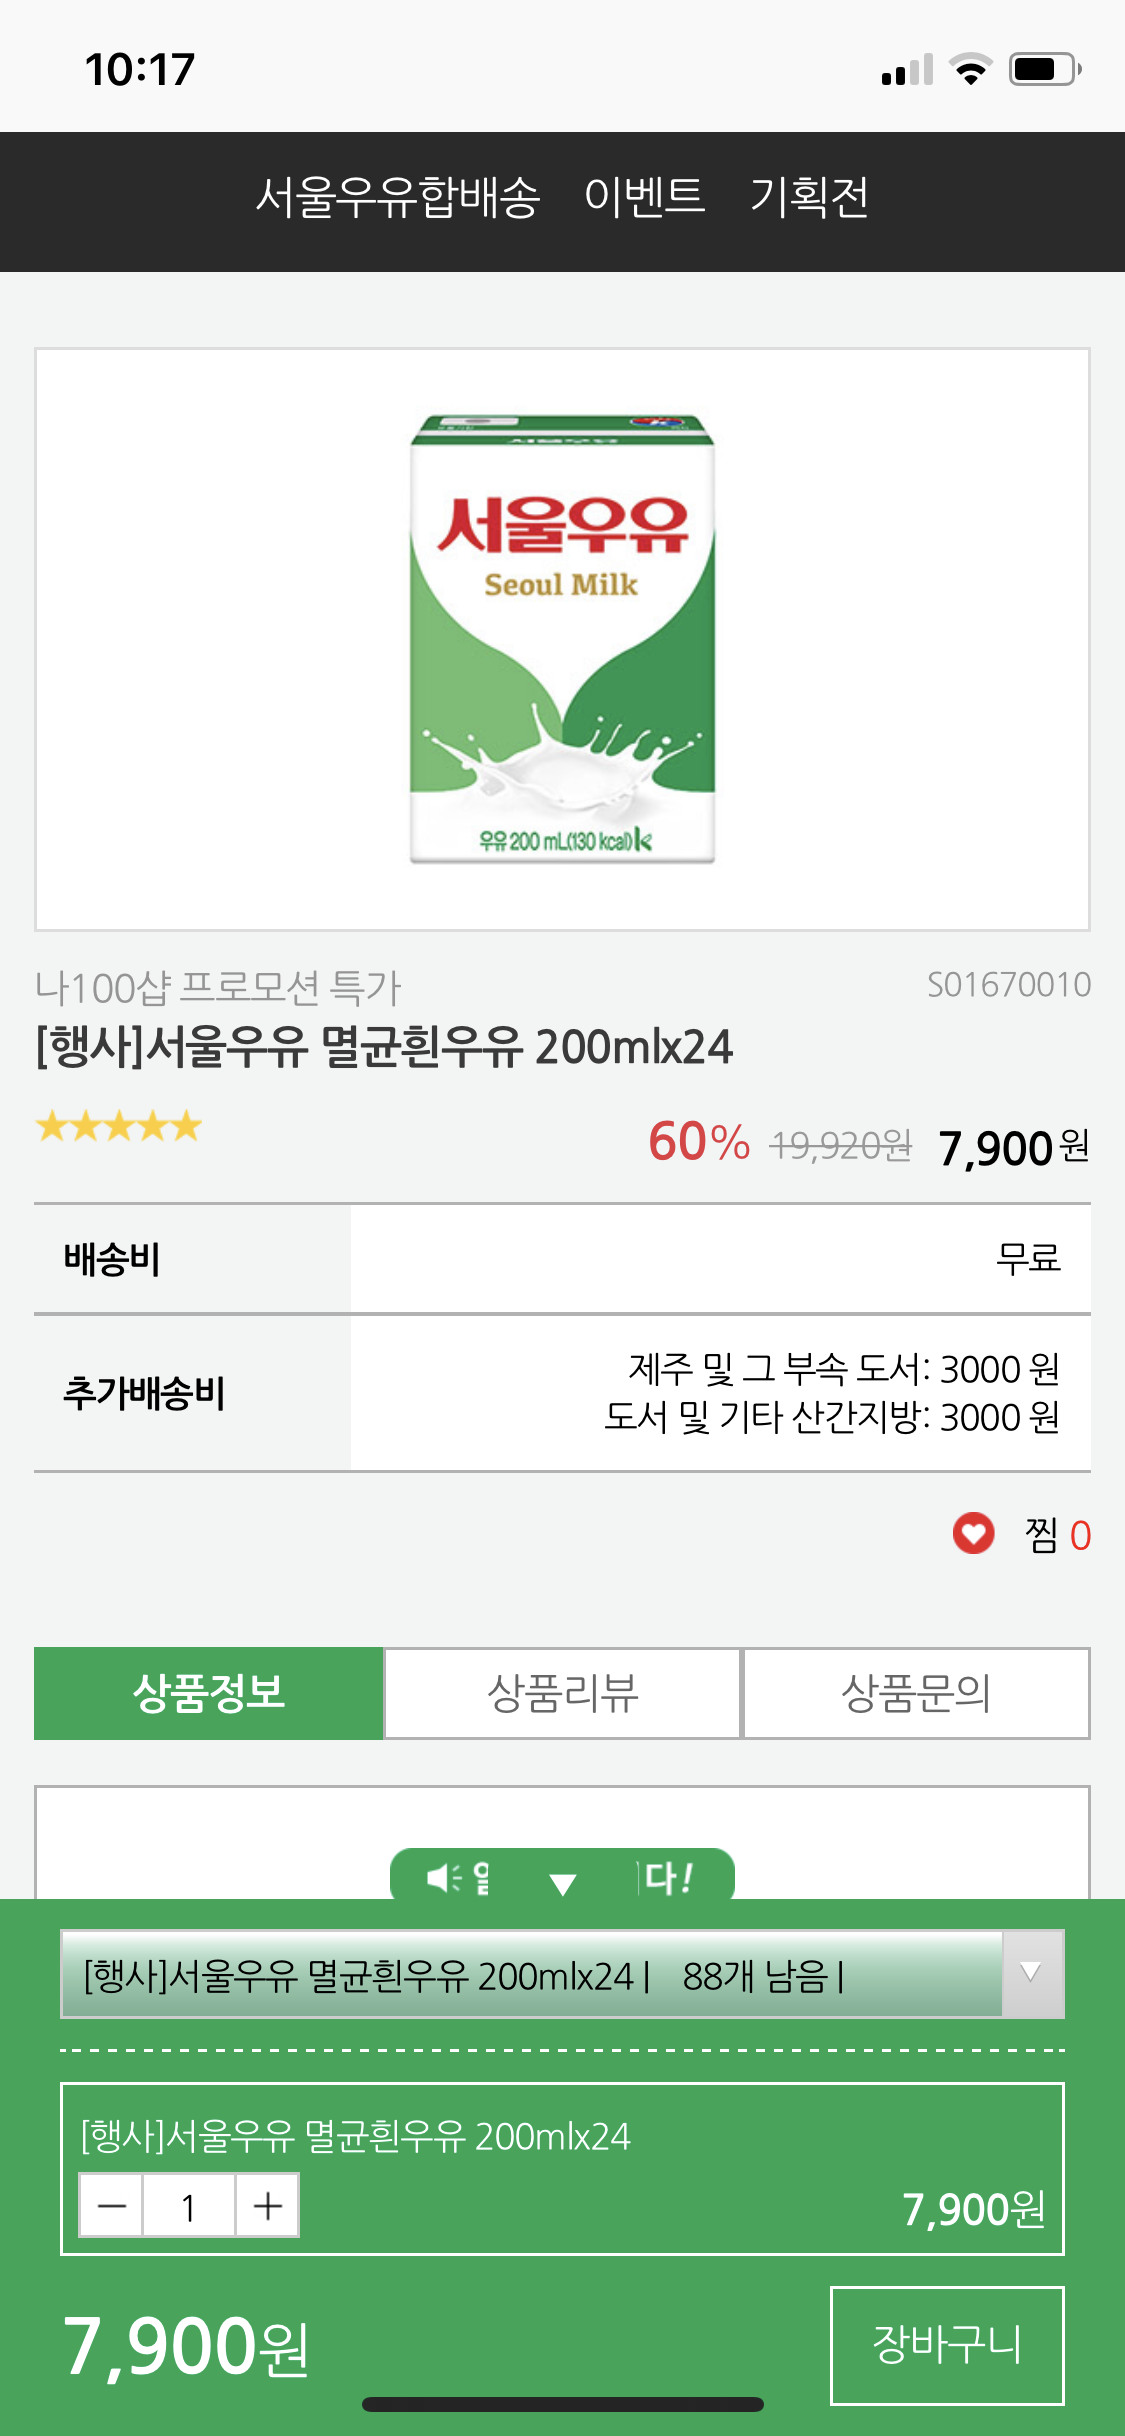The image size is (1125, 2436).
Task: Click the minus quantity button
Action: pos(112,2205)
